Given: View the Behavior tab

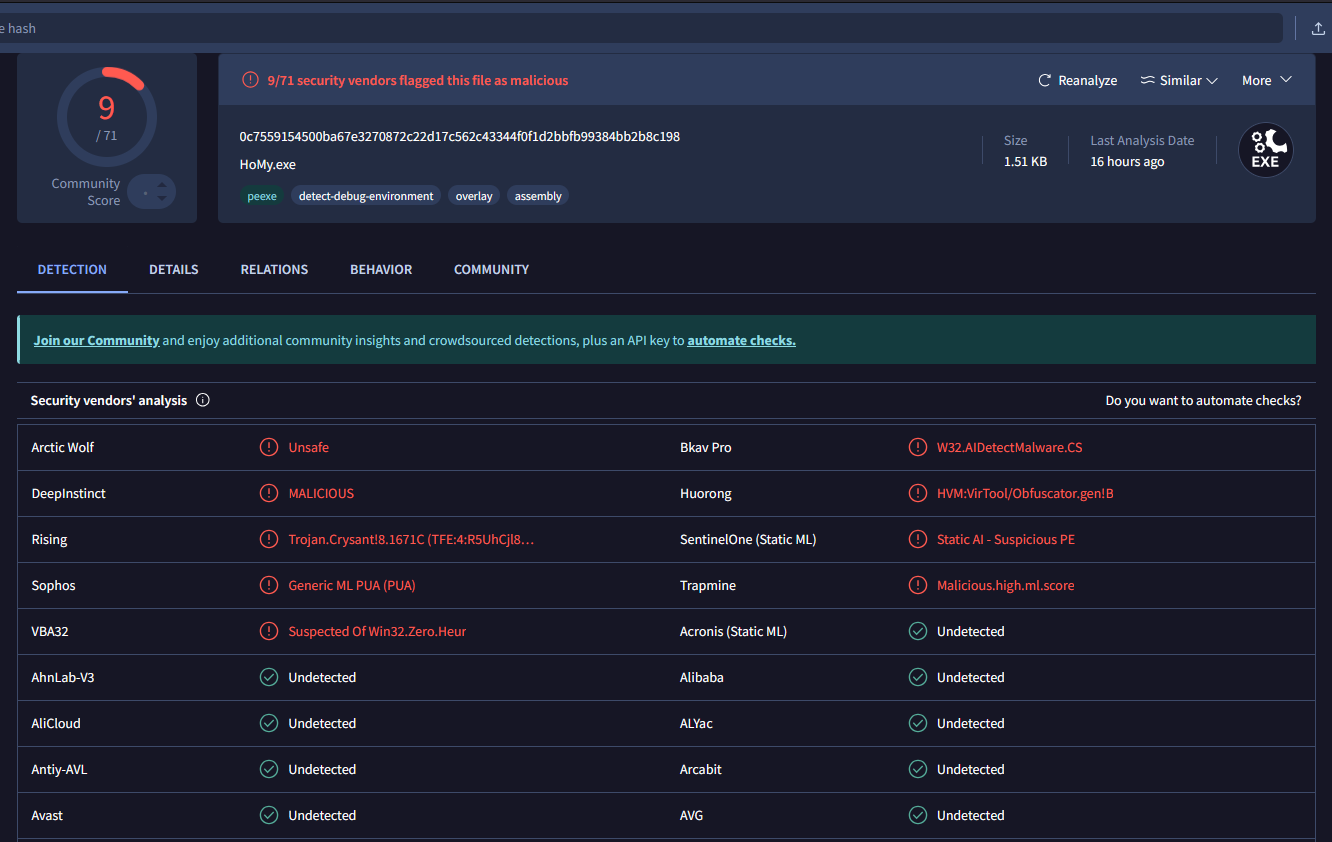Looking at the screenshot, I should pyautogui.click(x=381, y=269).
